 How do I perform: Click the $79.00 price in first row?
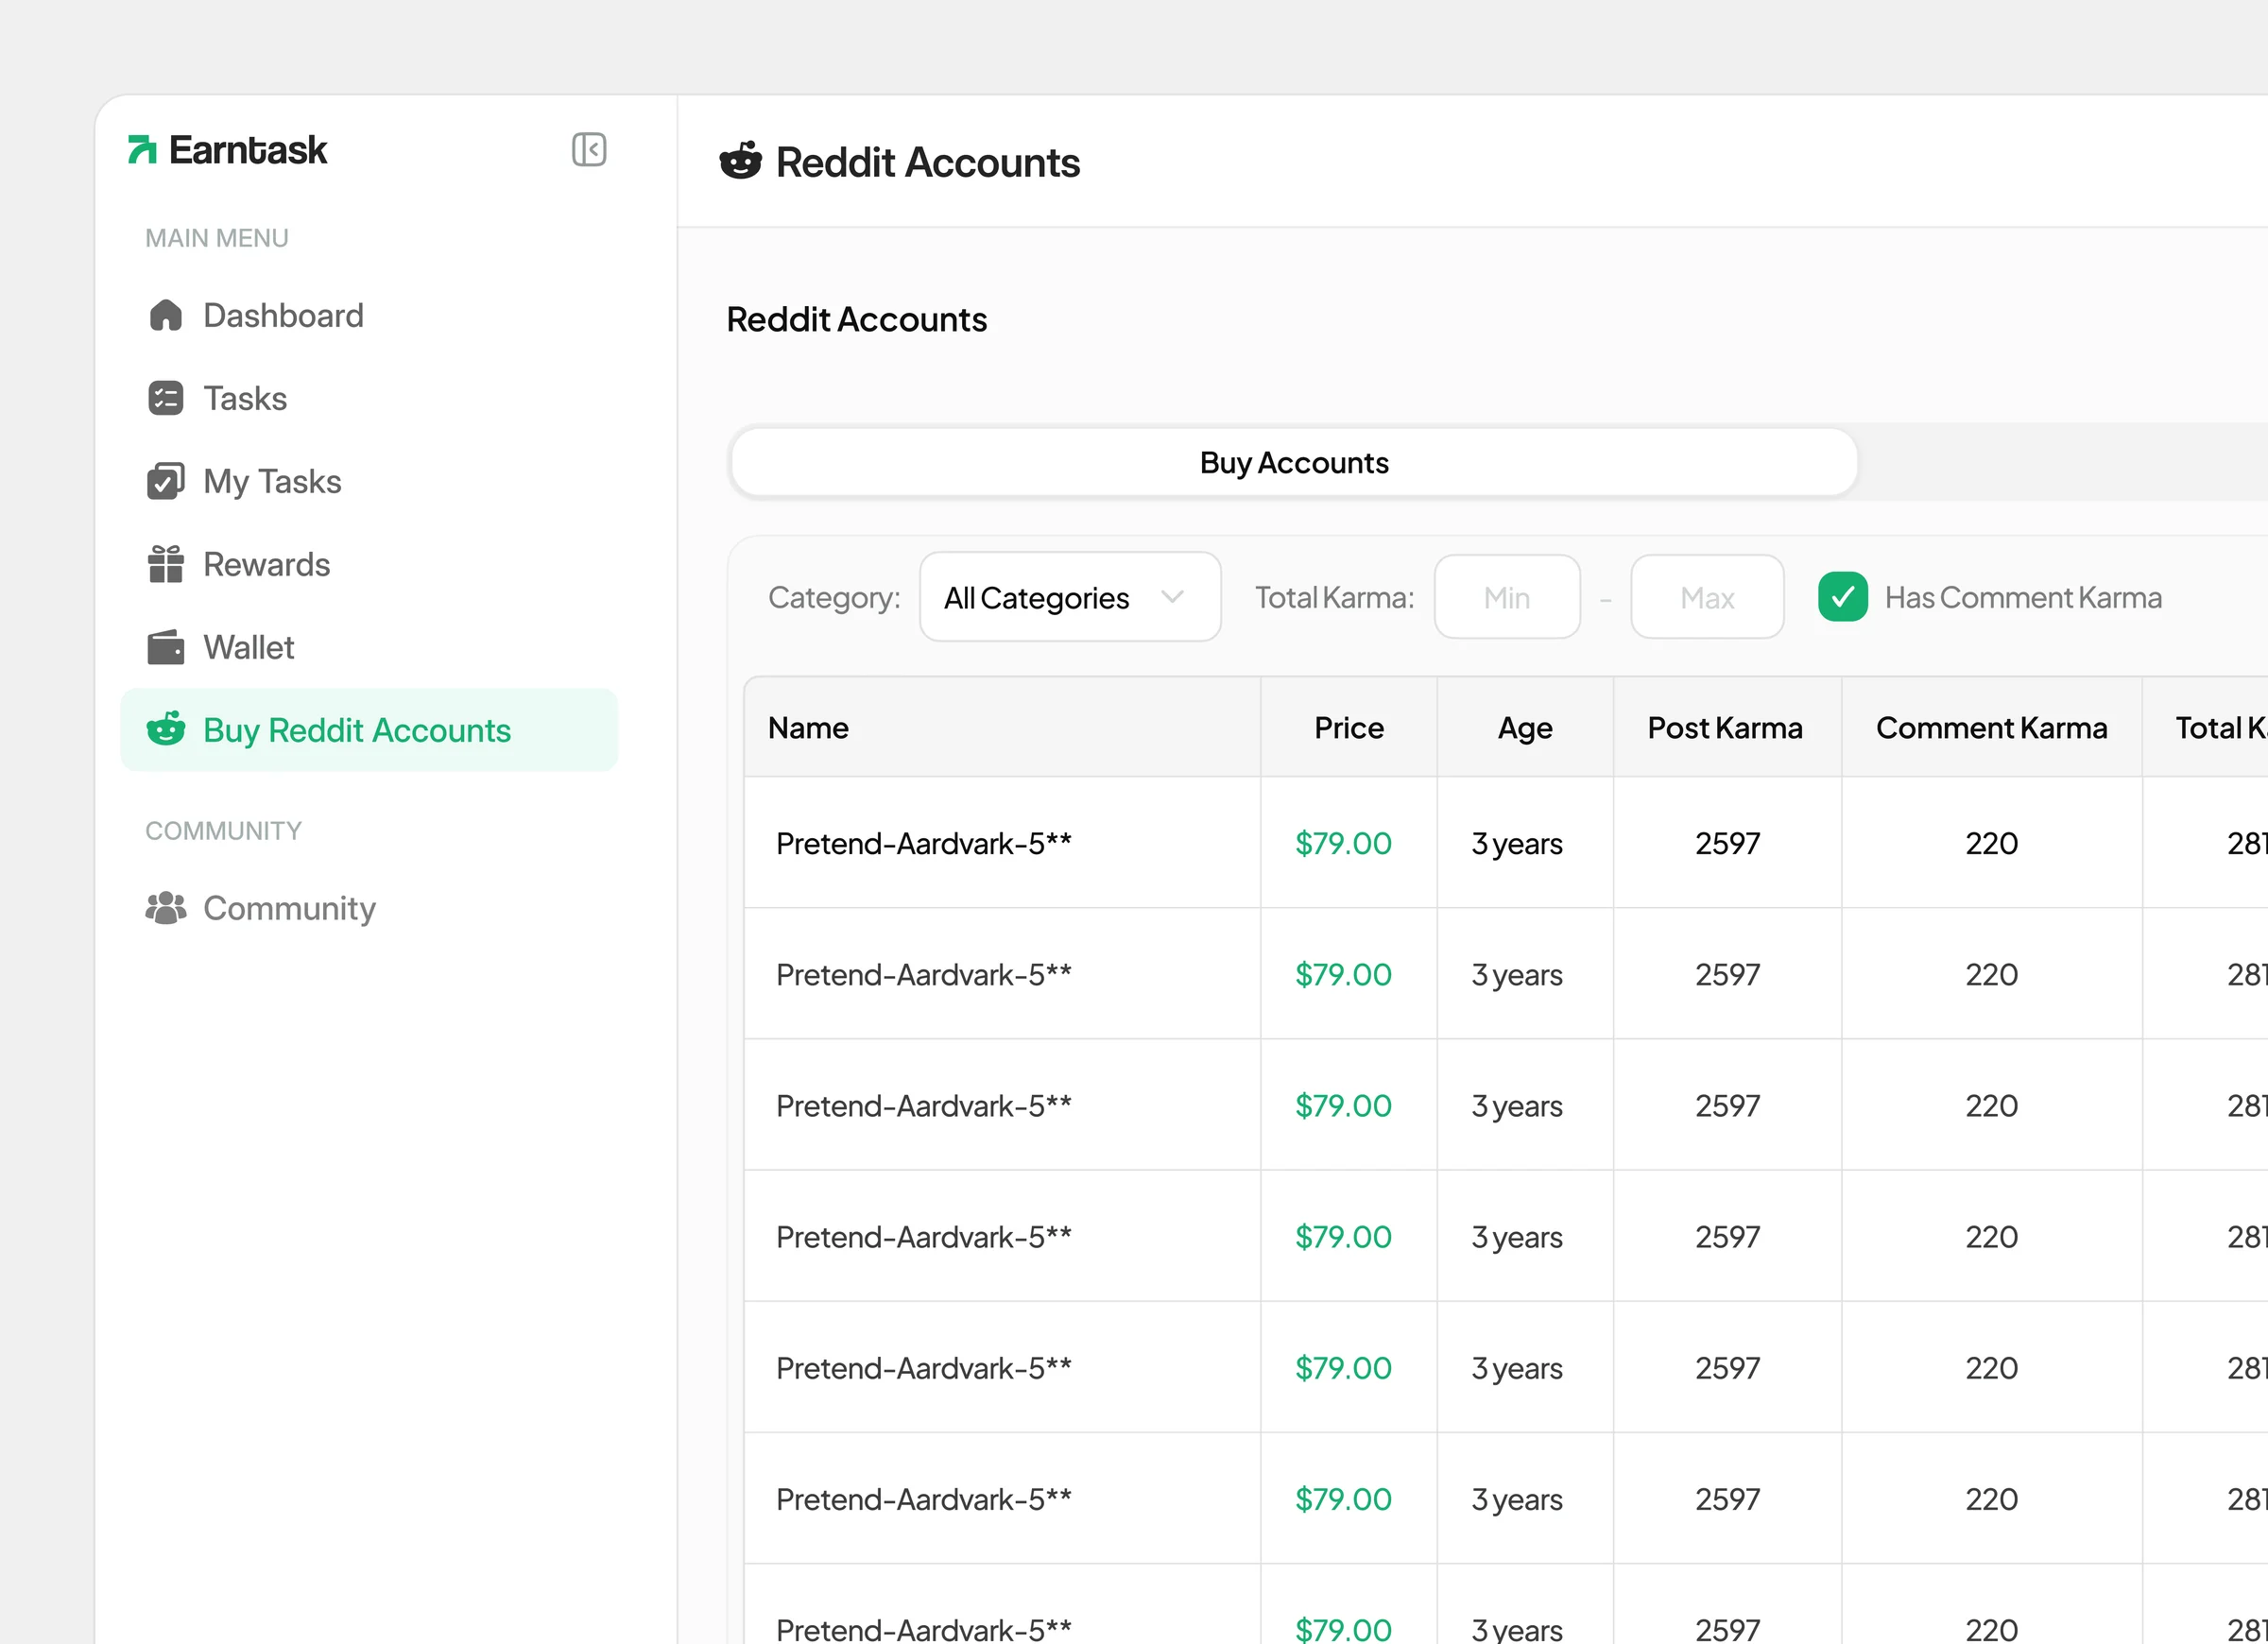pyautogui.click(x=1343, y=843)
